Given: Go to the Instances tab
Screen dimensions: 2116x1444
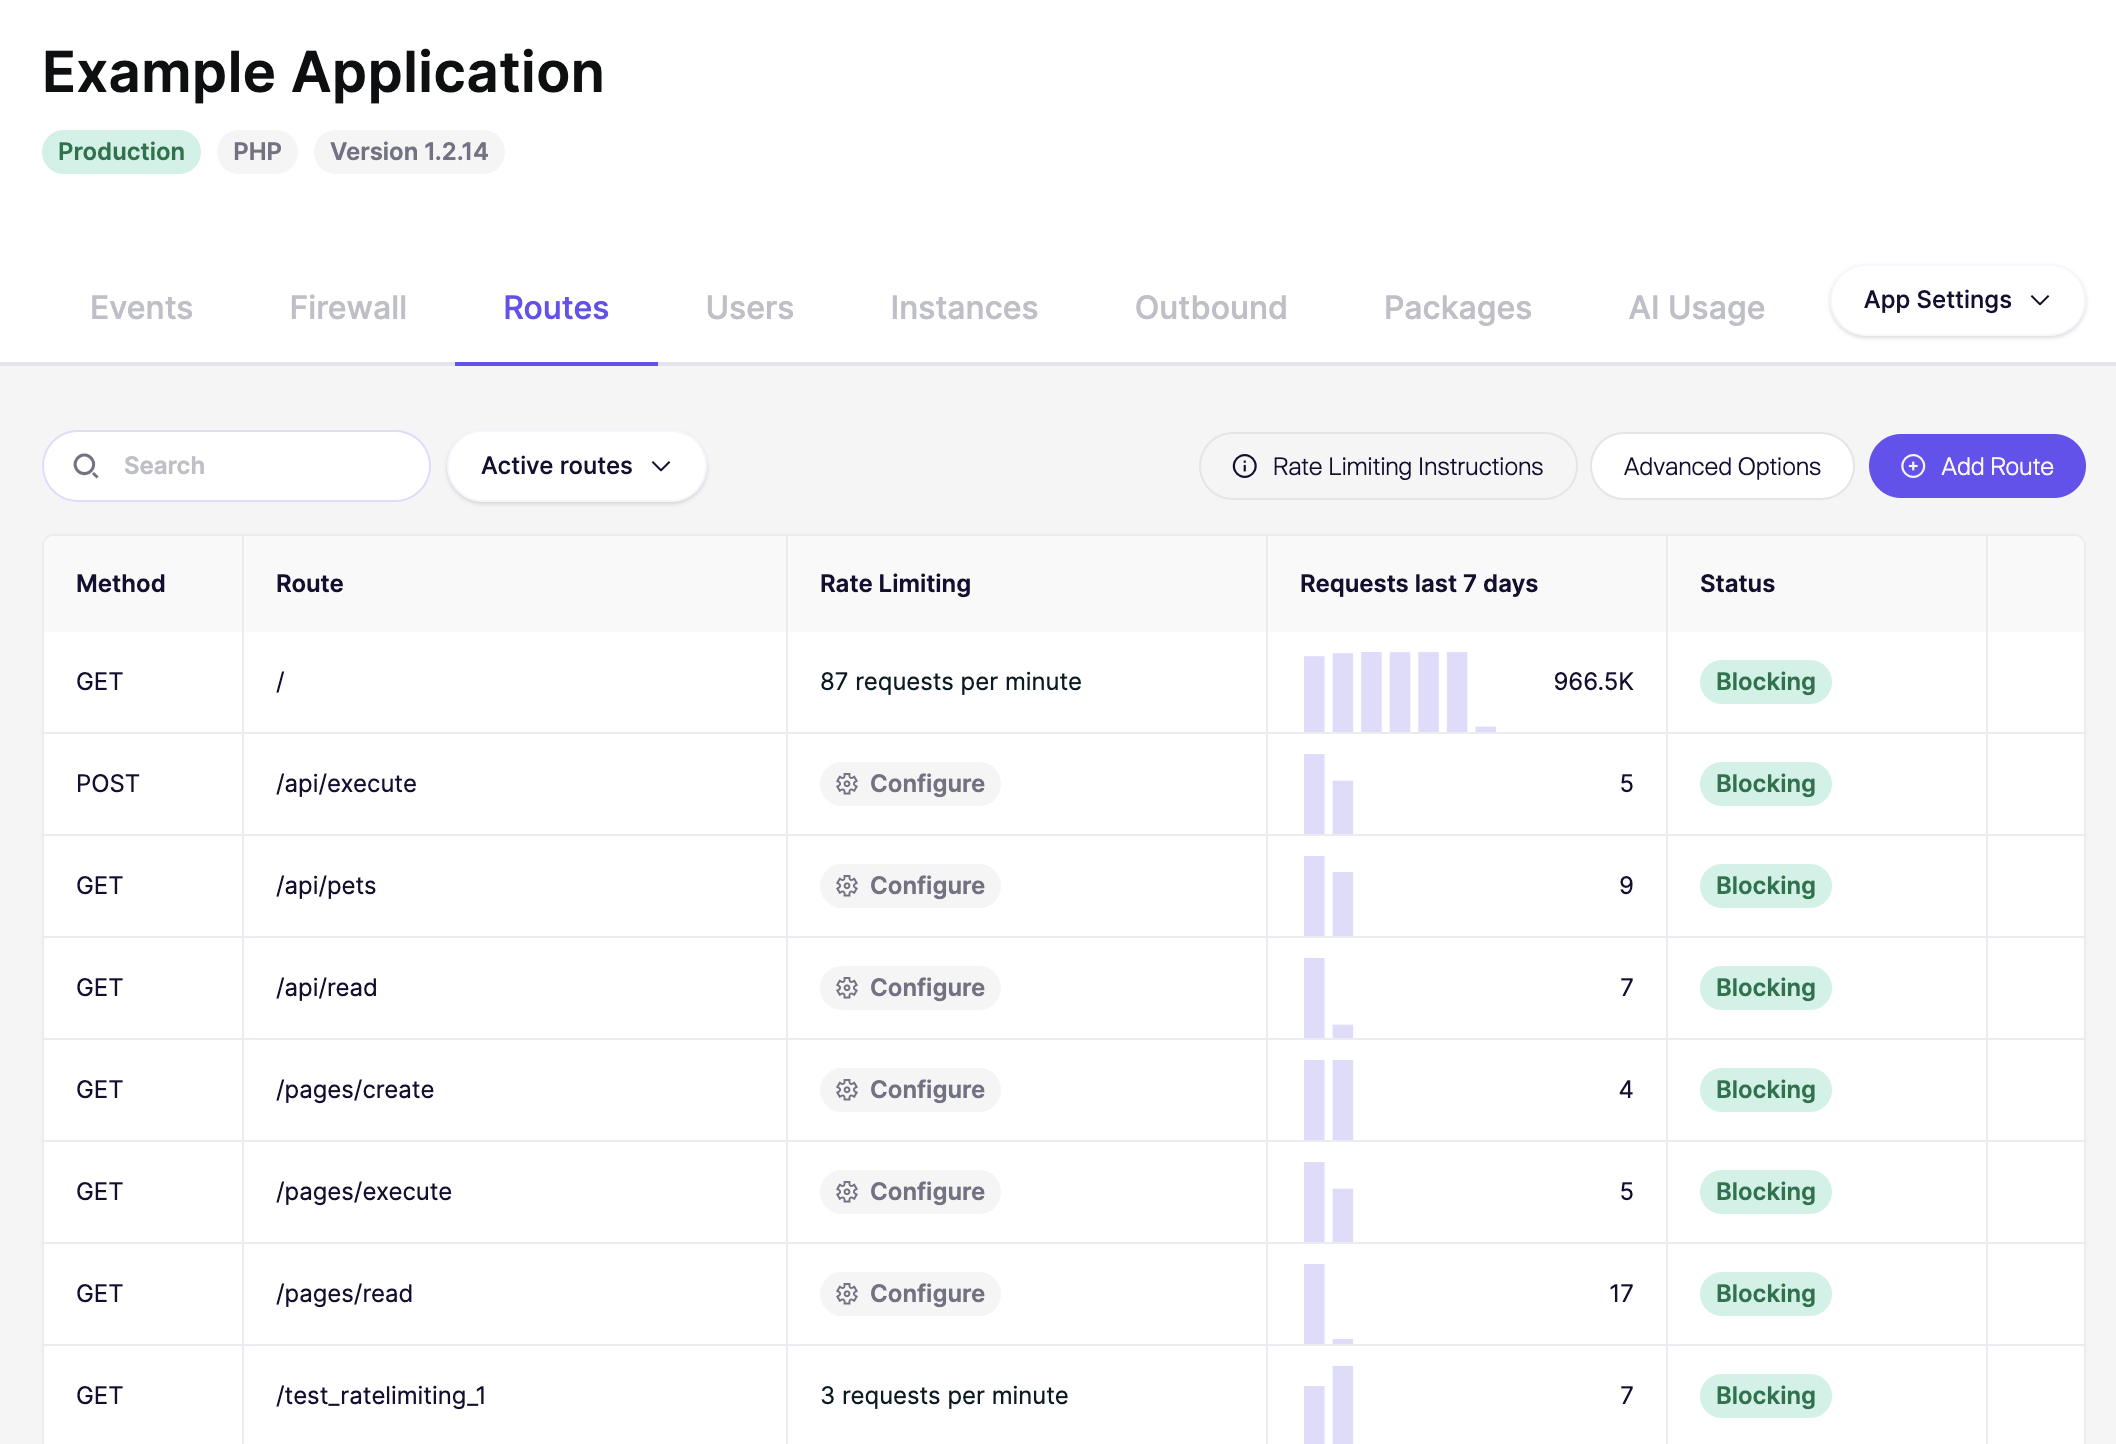Looking at the screenshot, I should (964, 308).
